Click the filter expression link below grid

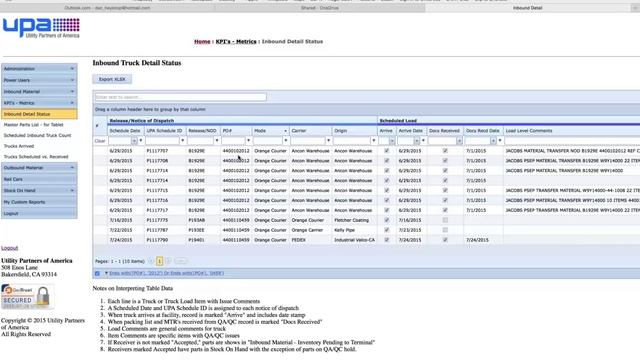pyautogui.click(x=167, y=273)
